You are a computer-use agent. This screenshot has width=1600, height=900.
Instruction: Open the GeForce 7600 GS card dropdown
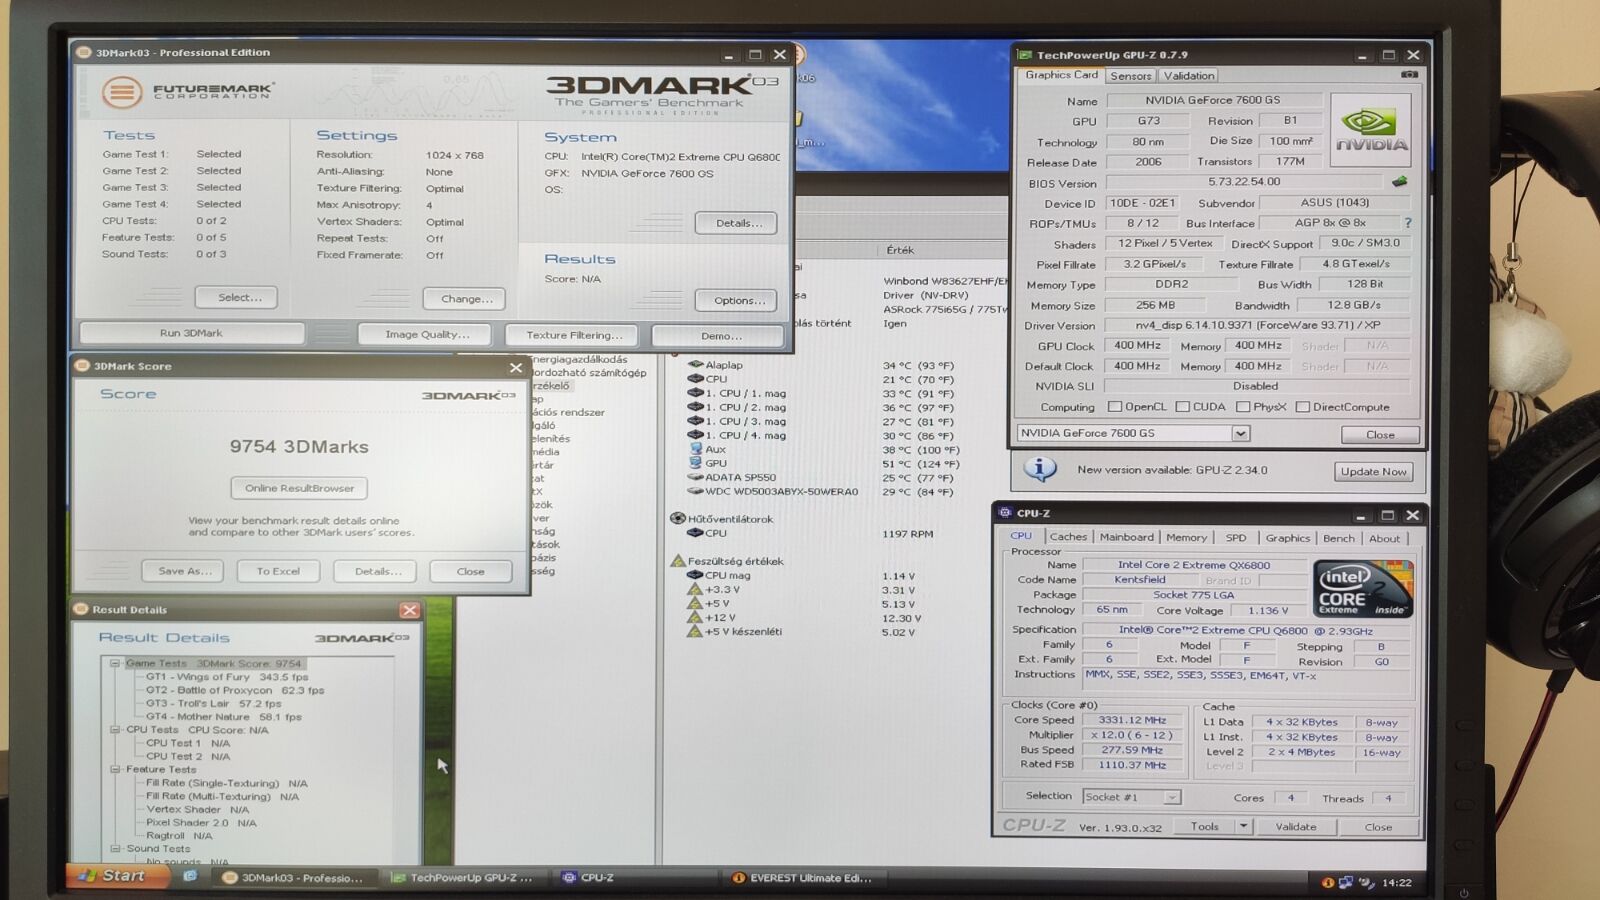1240,433
